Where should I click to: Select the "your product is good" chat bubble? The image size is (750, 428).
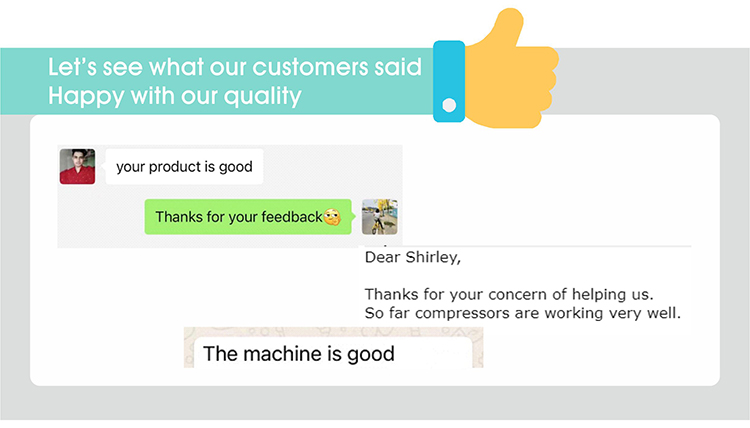(184, 167)
